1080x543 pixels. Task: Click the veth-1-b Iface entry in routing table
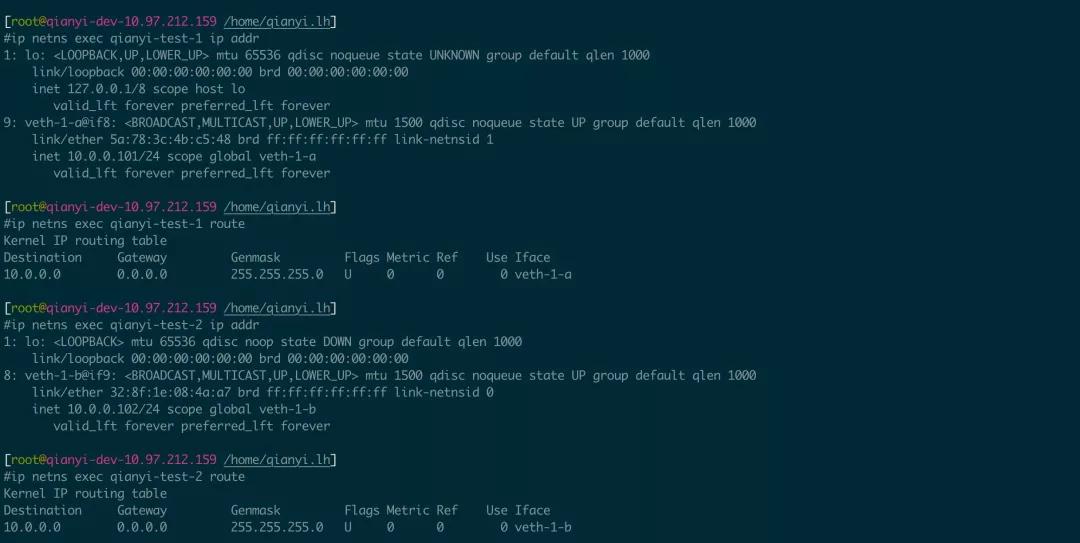(543, 527)
